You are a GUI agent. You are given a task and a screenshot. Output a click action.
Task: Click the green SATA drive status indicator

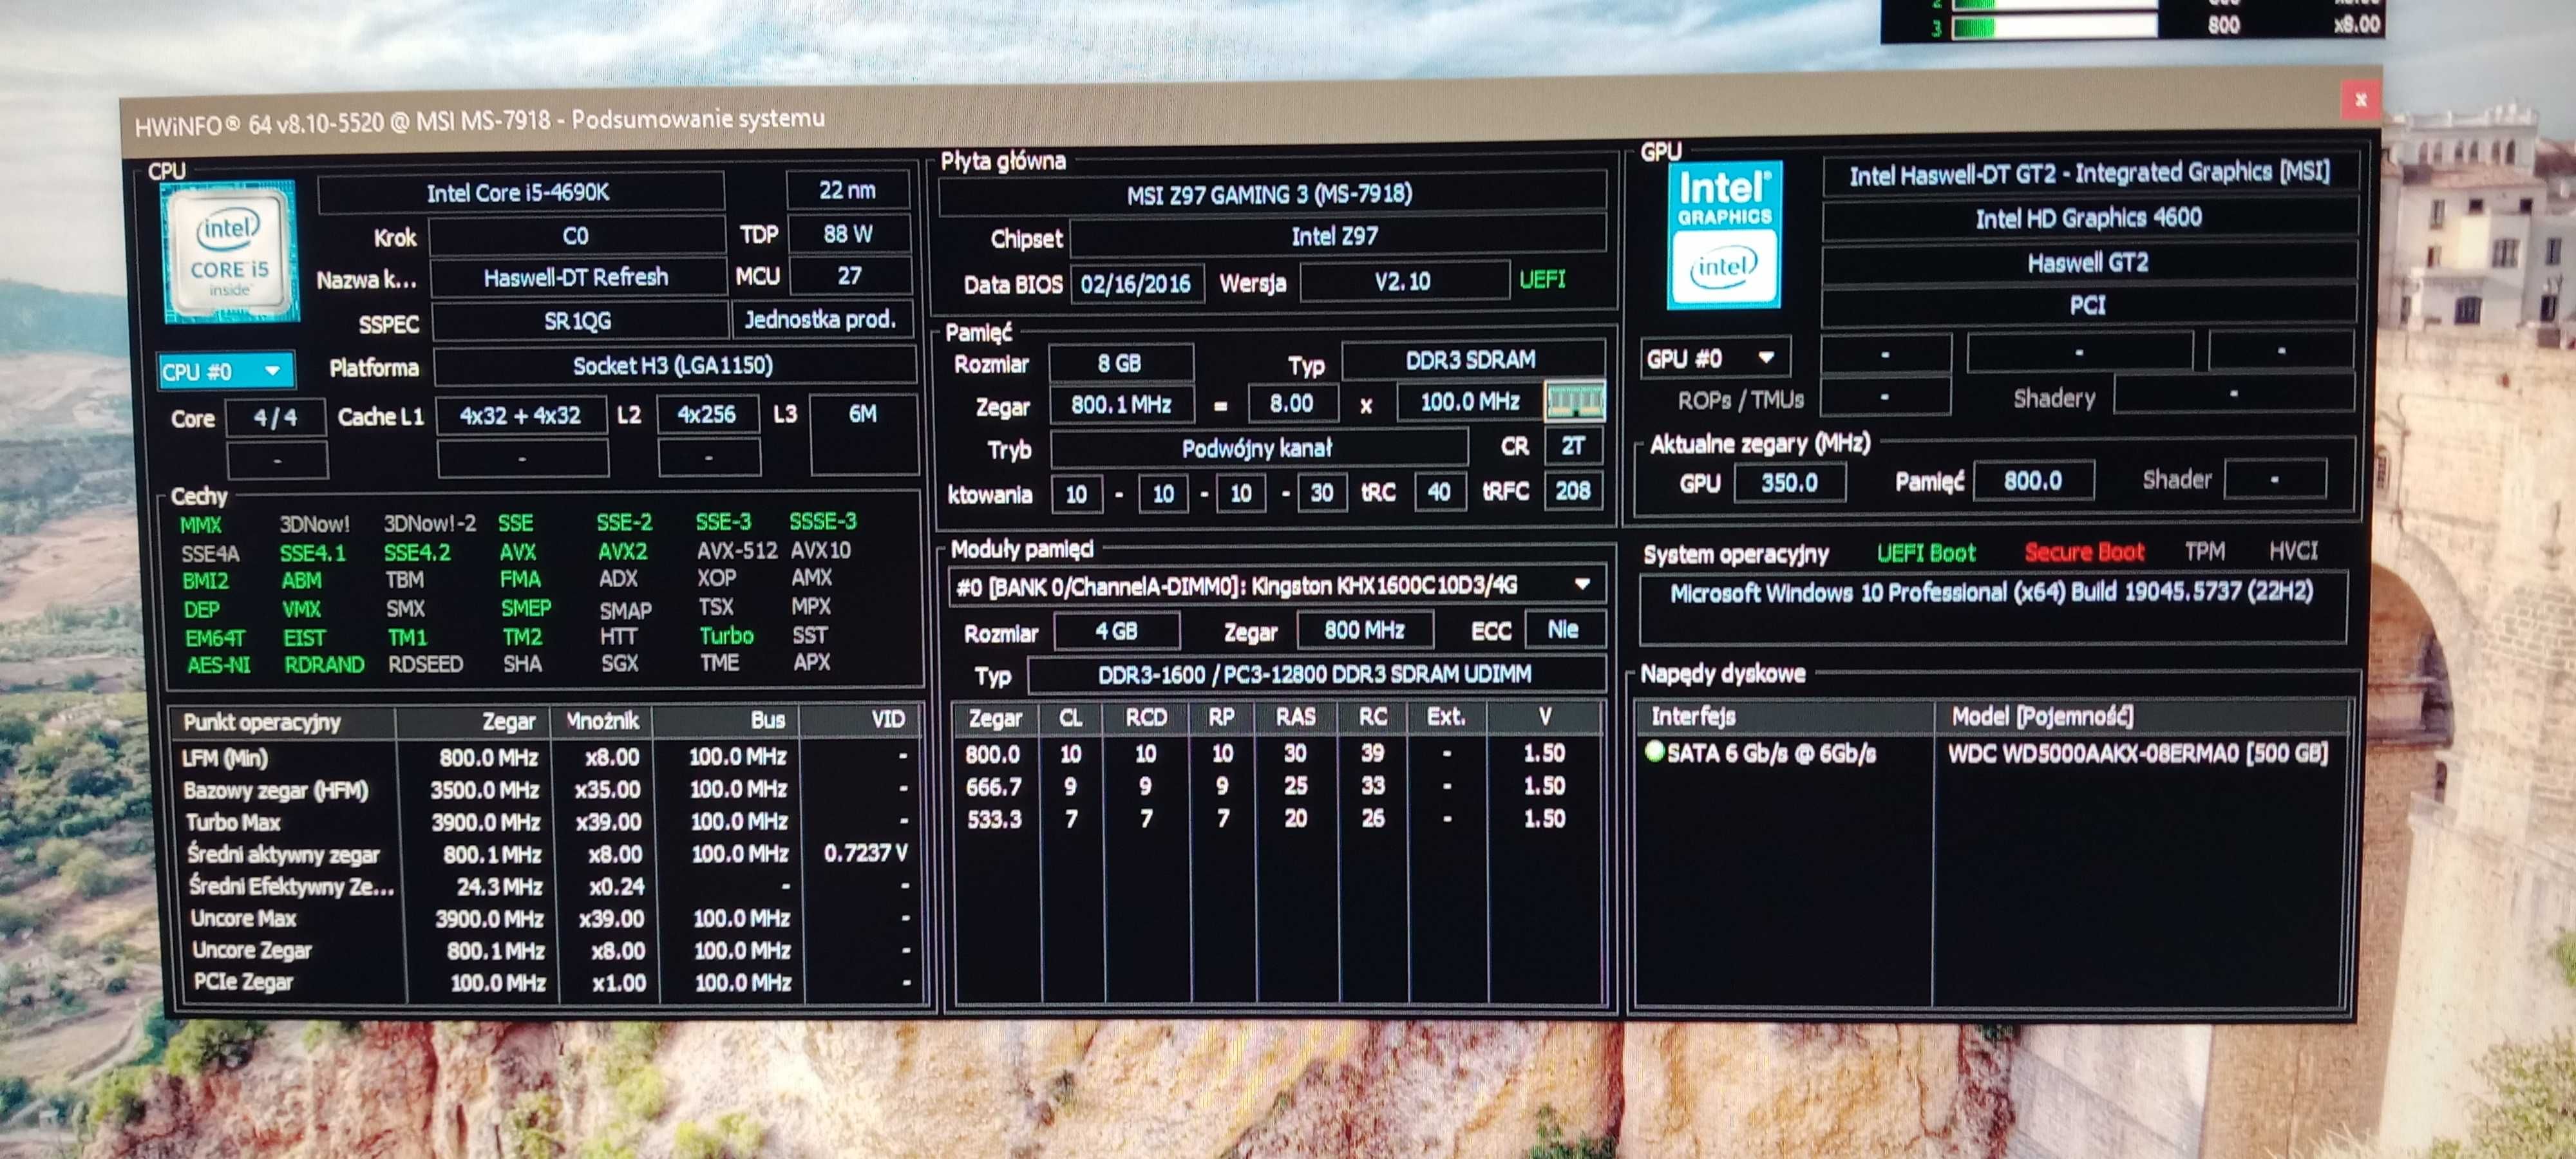pyautogui.click(x=1654, y=751)
